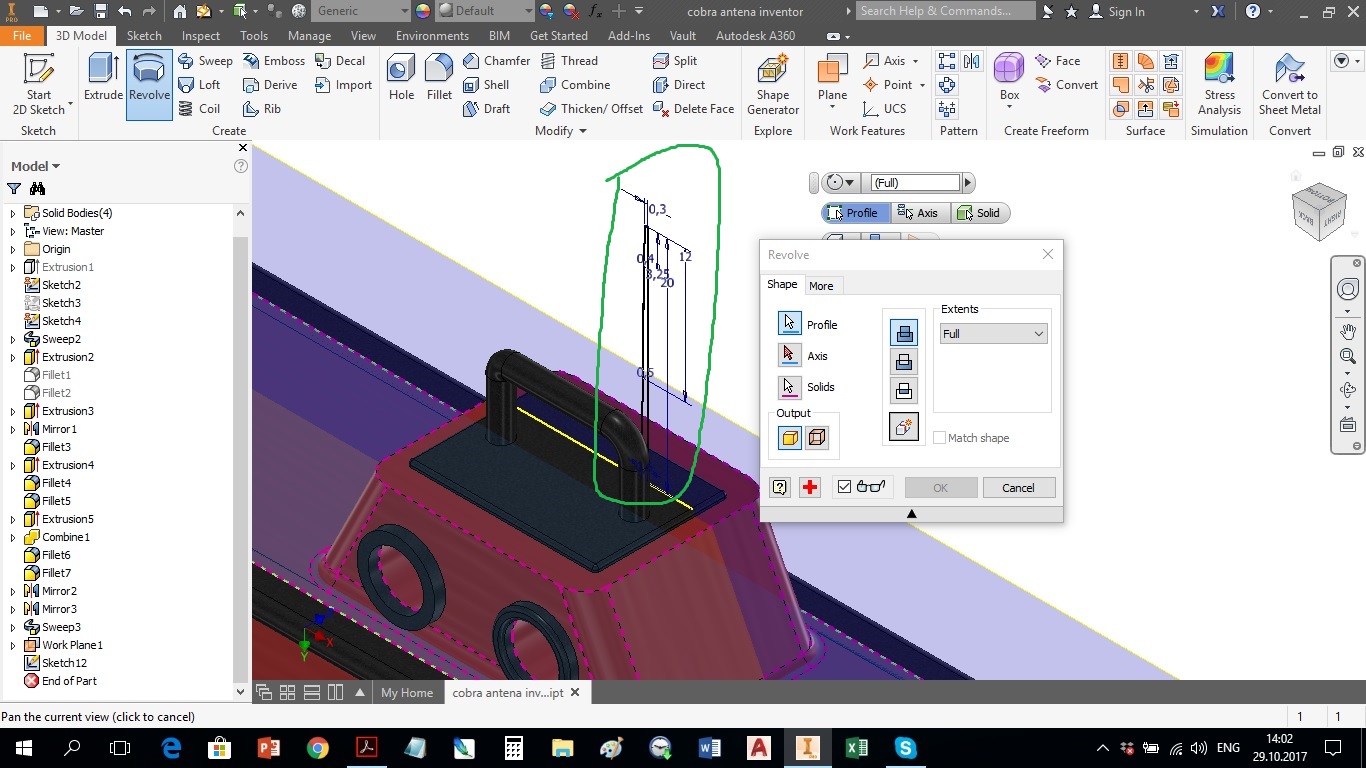Click Convert to Sheet Metal
This screenshot has height=768, width=1366.
(1289, 85)
